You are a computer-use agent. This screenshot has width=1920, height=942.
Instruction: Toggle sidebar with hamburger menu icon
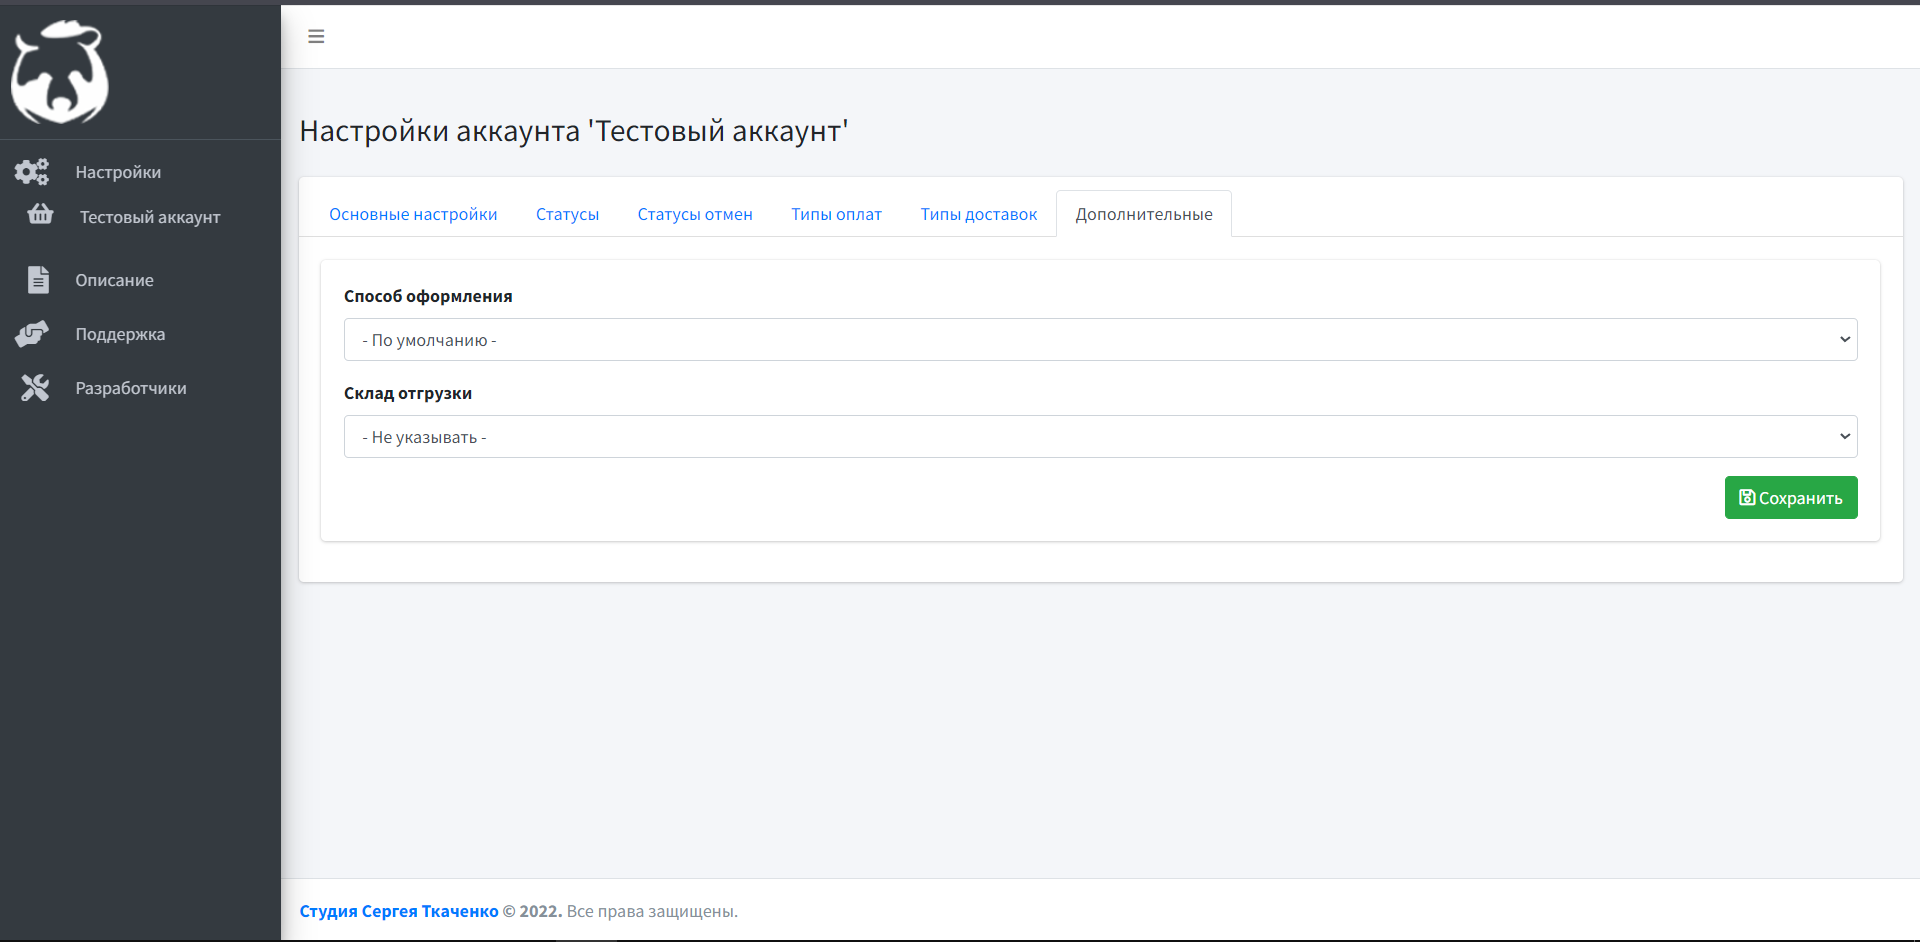coord(316,37)
